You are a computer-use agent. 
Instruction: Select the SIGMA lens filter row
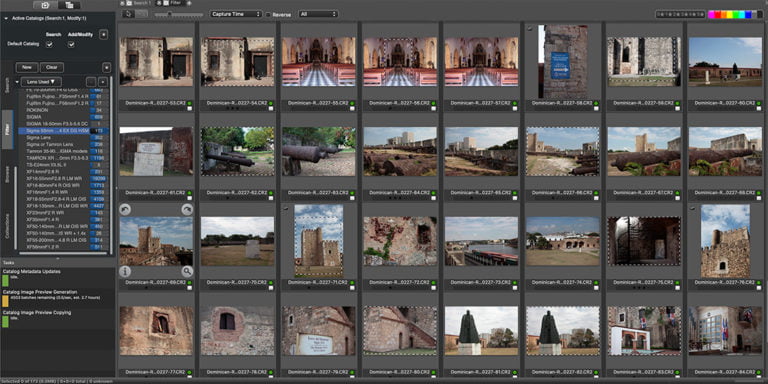click(64, 117)
